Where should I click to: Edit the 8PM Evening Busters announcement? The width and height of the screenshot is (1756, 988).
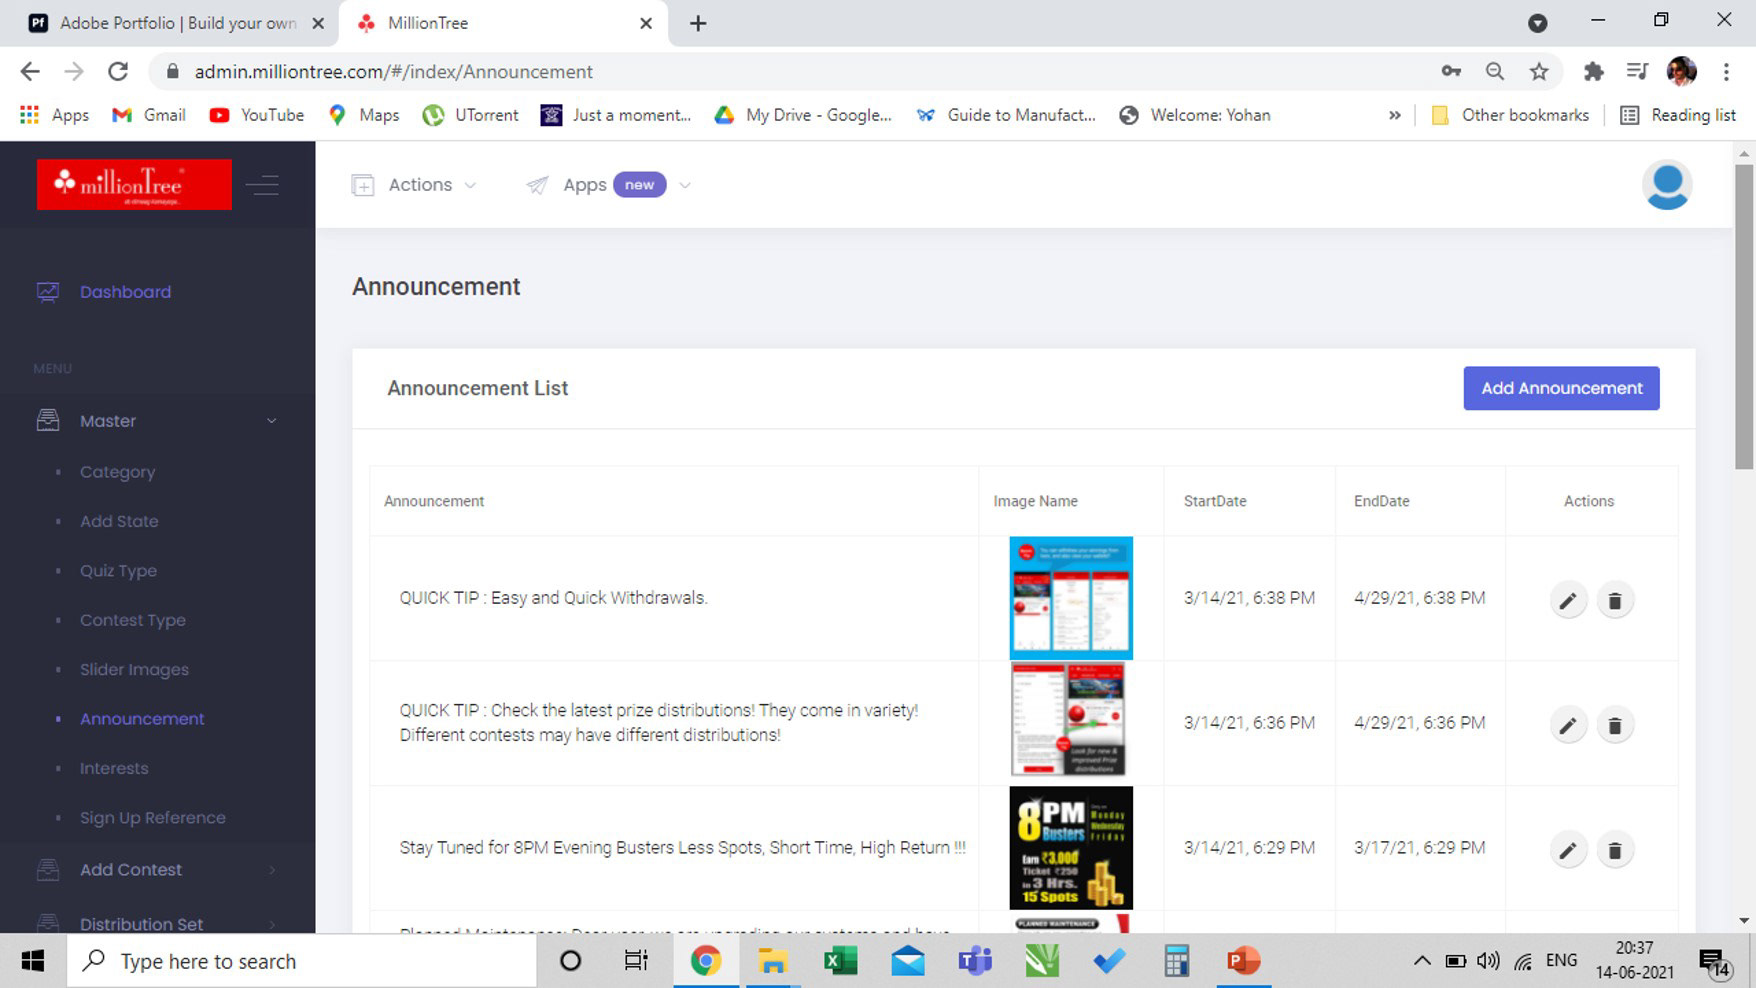pos(1568,851)
